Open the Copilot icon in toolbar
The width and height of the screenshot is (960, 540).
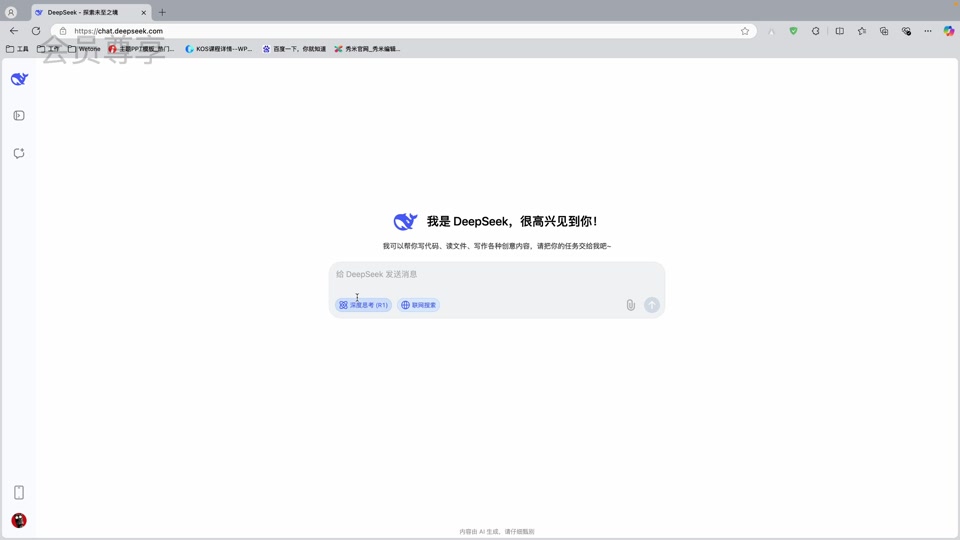[x=949, y=31]
